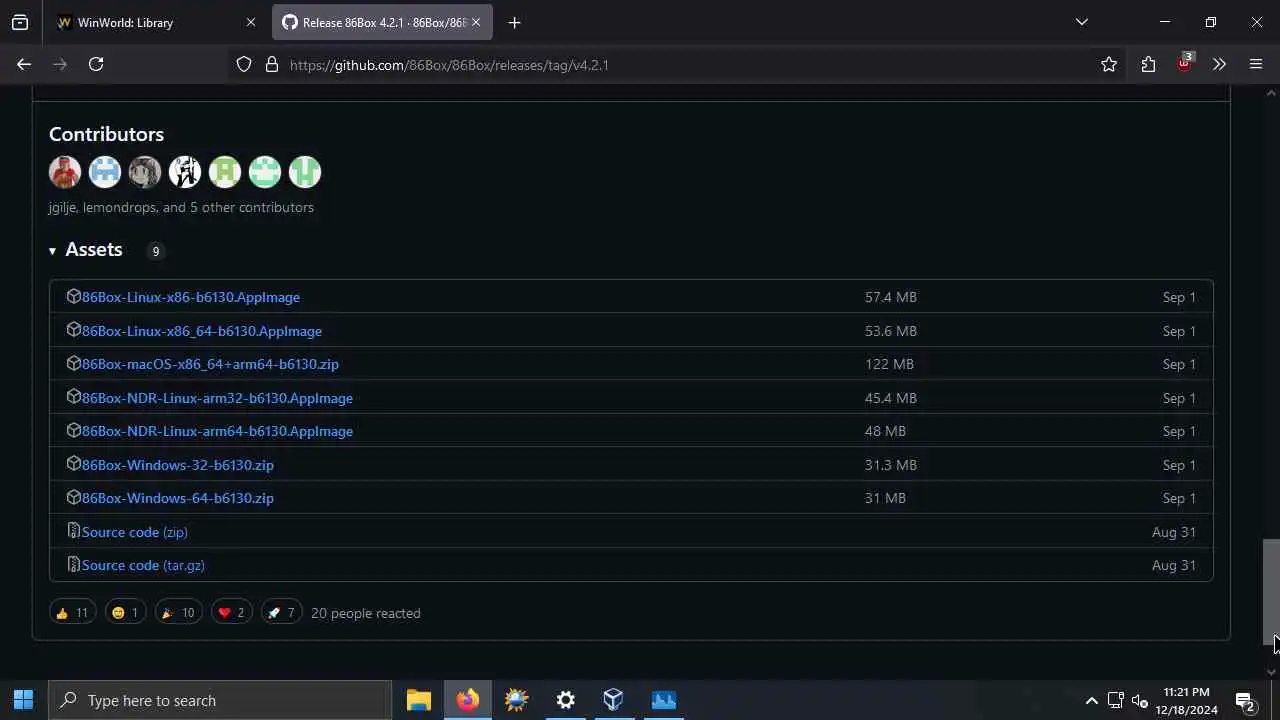The image size is (1280, 720).
Task: Open the uBlock Origin extension icon
Action: 1184,65
